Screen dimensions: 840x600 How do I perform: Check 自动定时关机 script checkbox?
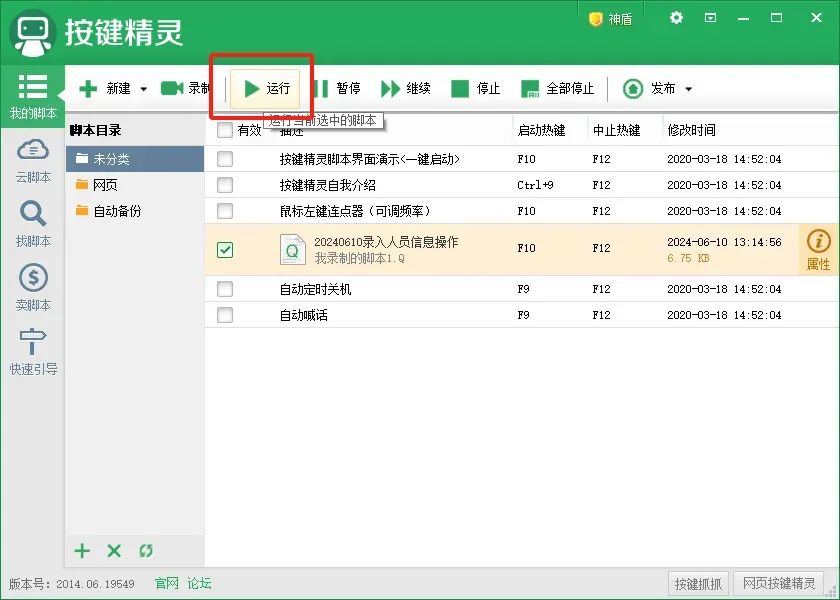point(225,289)
